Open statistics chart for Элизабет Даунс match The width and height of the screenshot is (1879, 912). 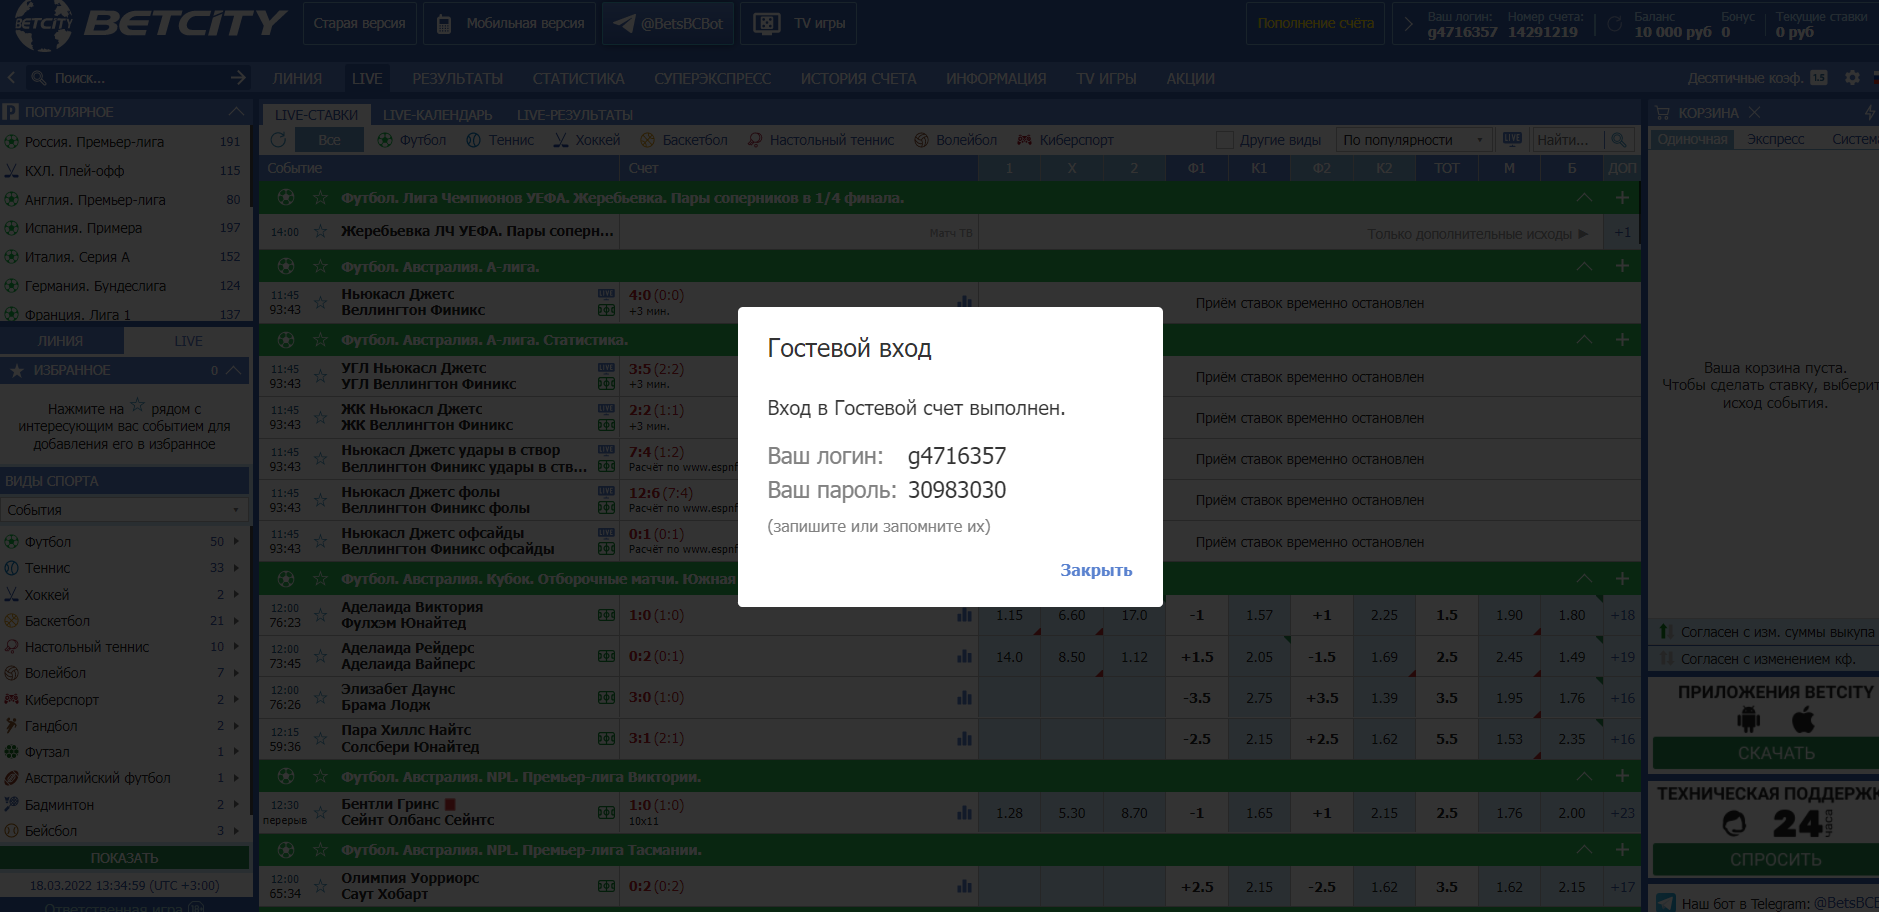(964, 697)
